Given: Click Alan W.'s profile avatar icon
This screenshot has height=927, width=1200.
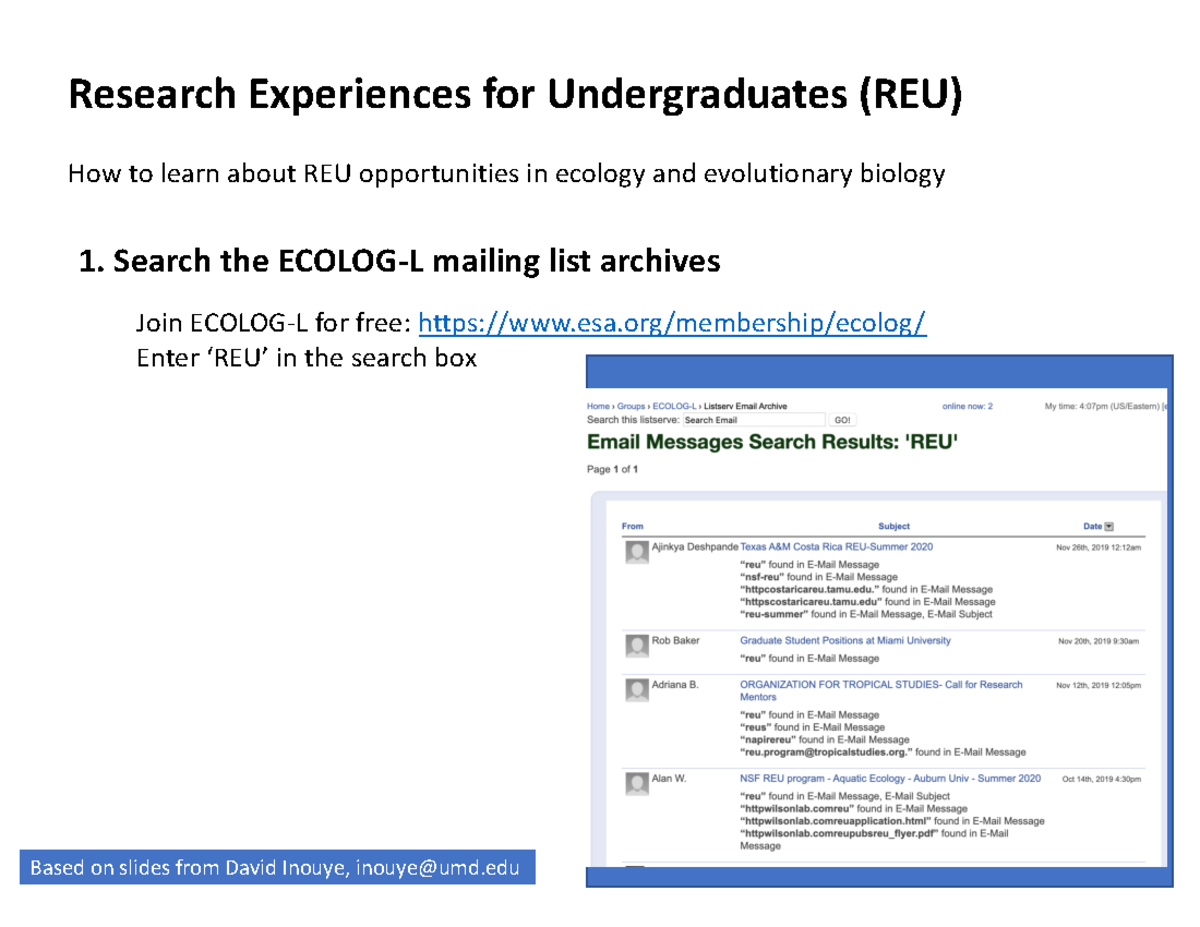Looking at the screenshot, I should click(x=637, y=783).
